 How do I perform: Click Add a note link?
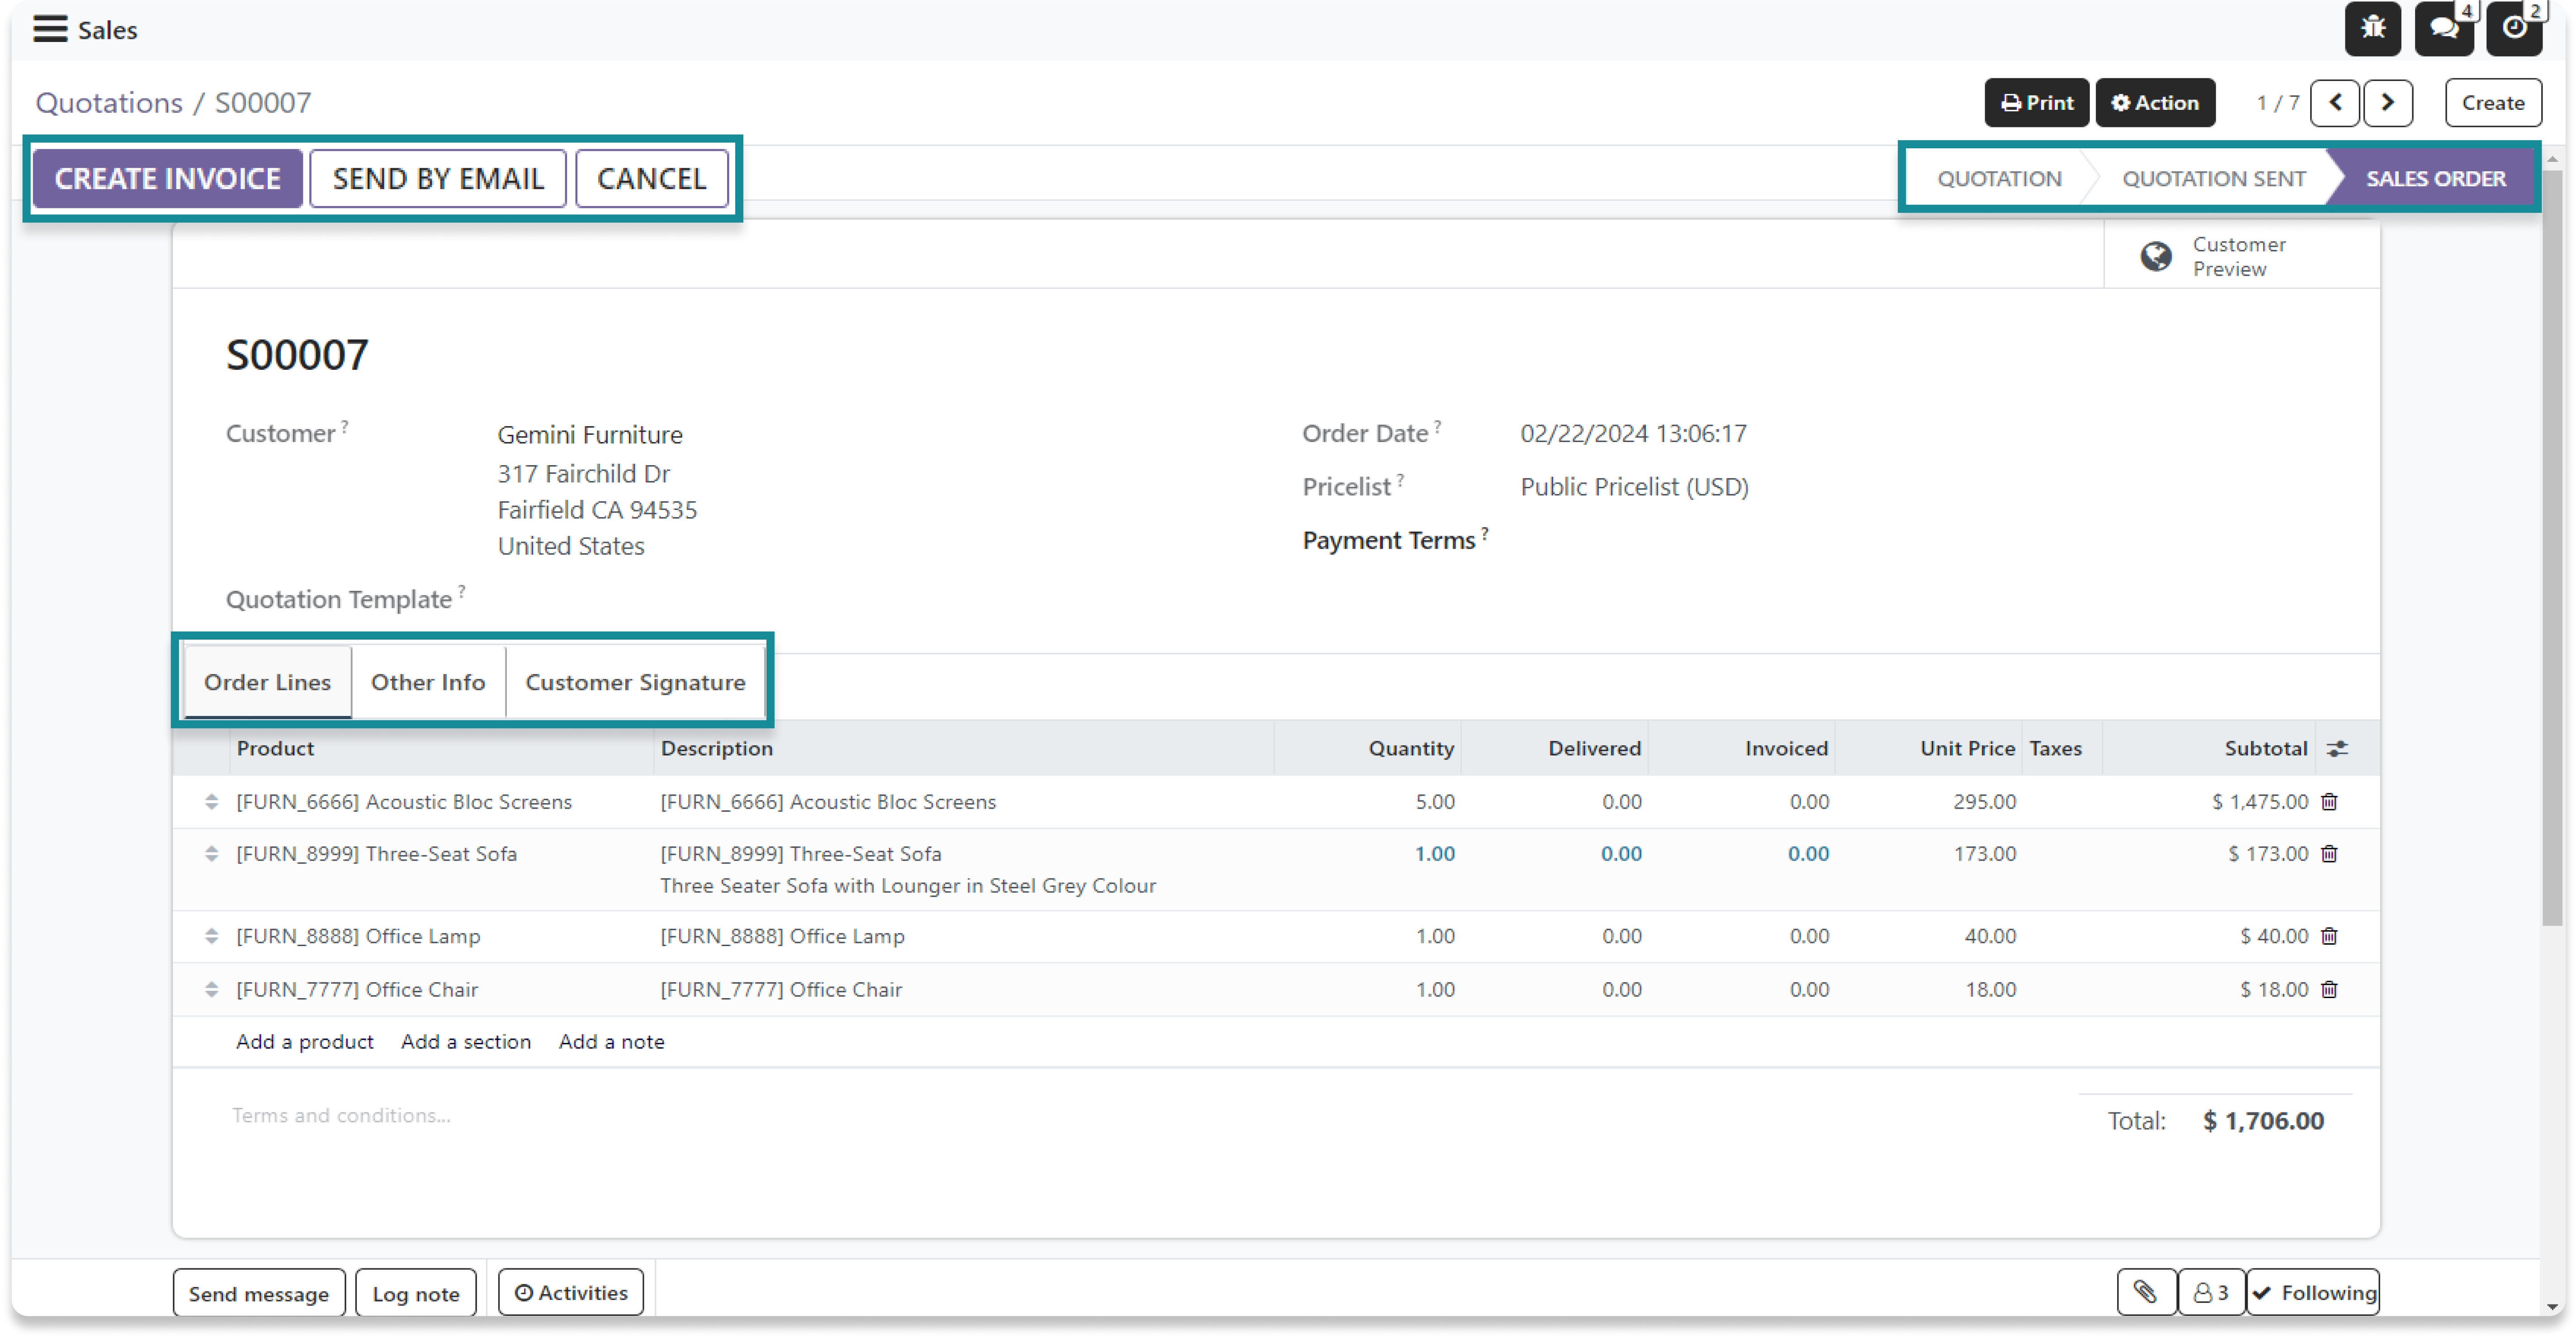pos(611,1041)
